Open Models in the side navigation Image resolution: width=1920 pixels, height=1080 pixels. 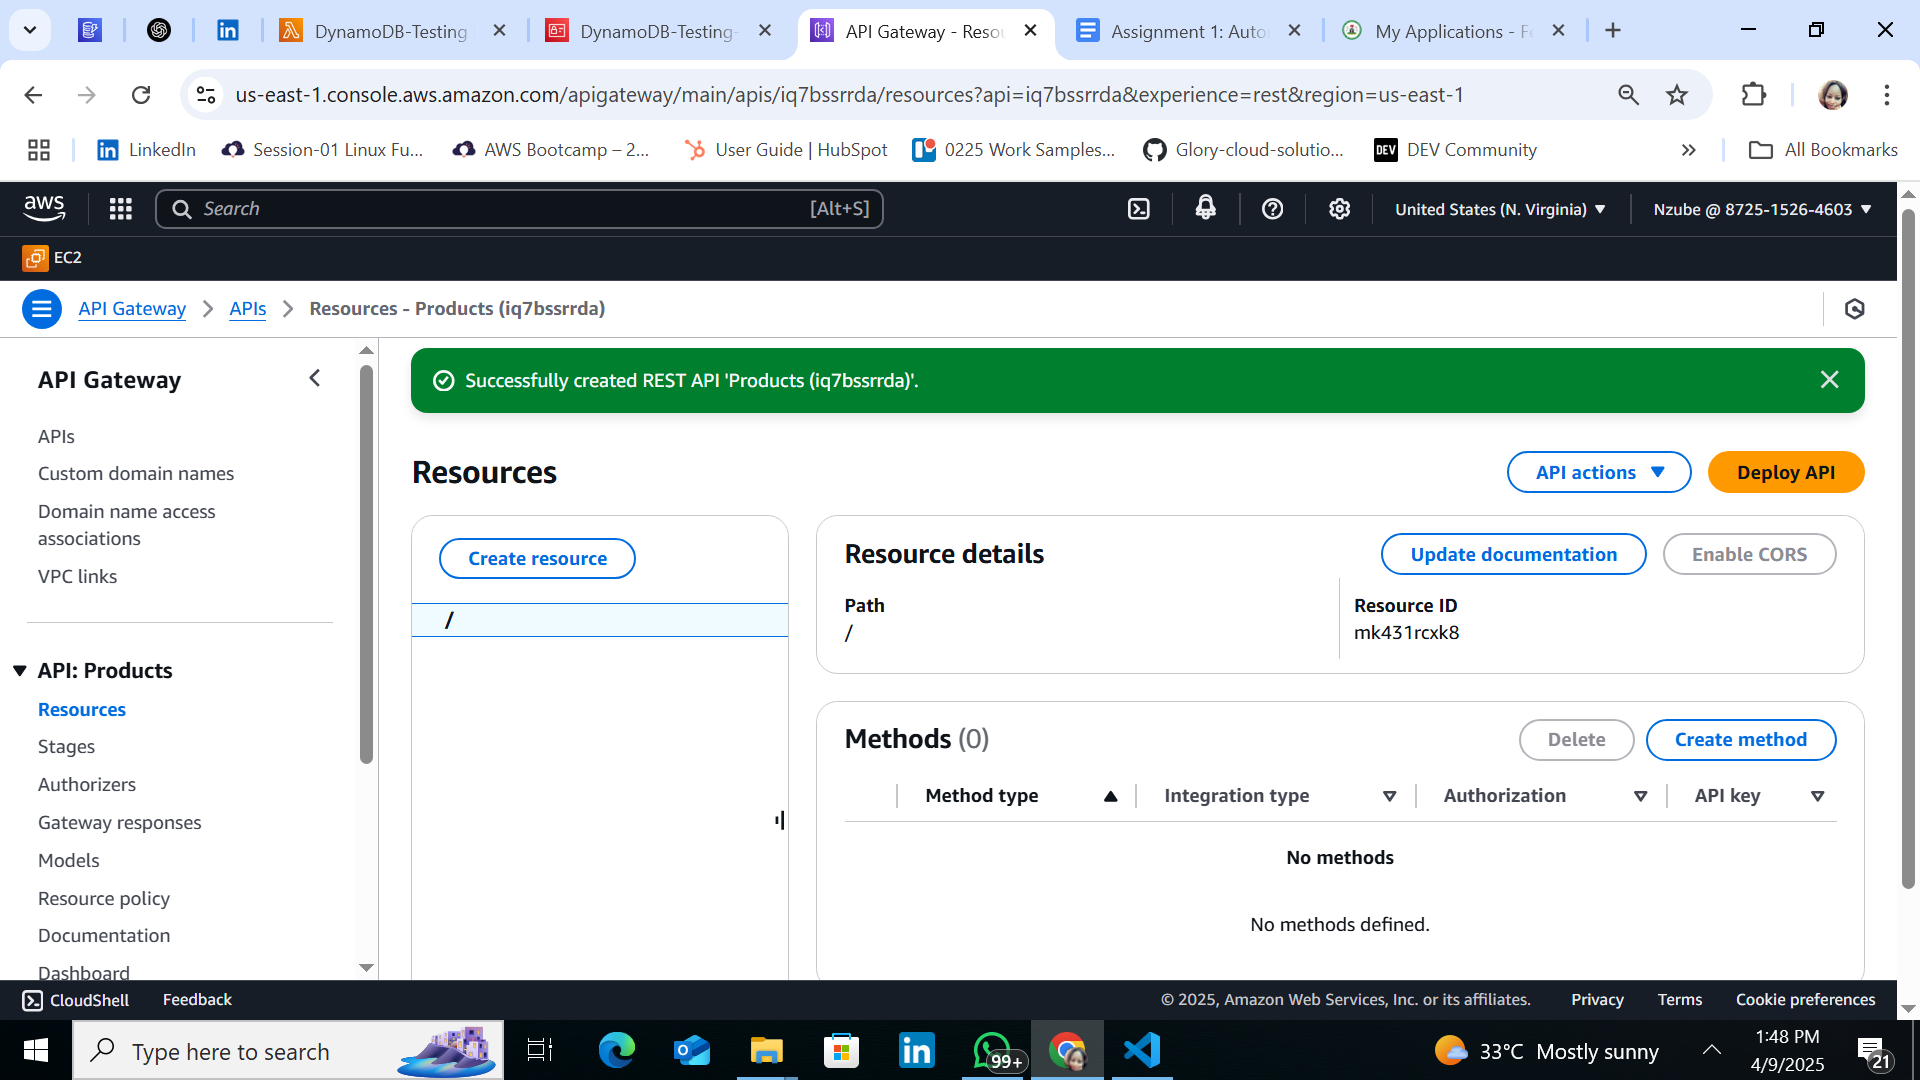(x=69, y=861)
